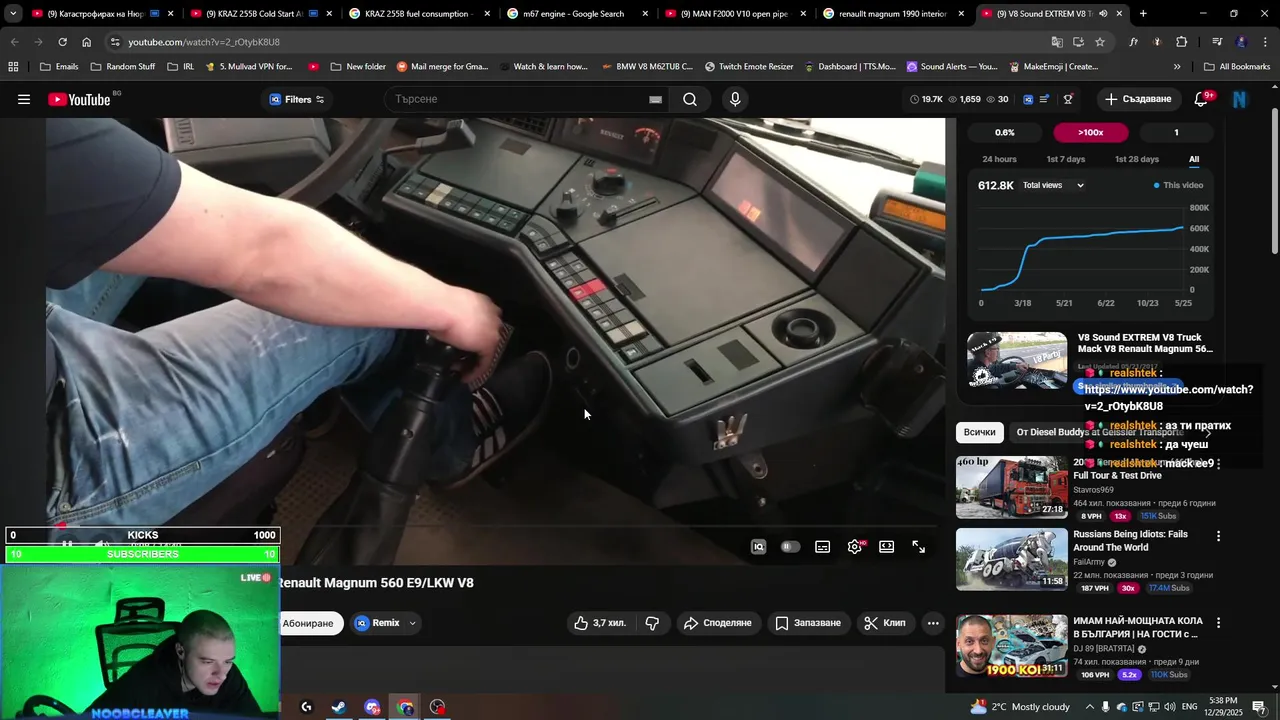Open the YouTube hamburger guide menu
The image size is (1280, 720).
click(x=24, y=99)
